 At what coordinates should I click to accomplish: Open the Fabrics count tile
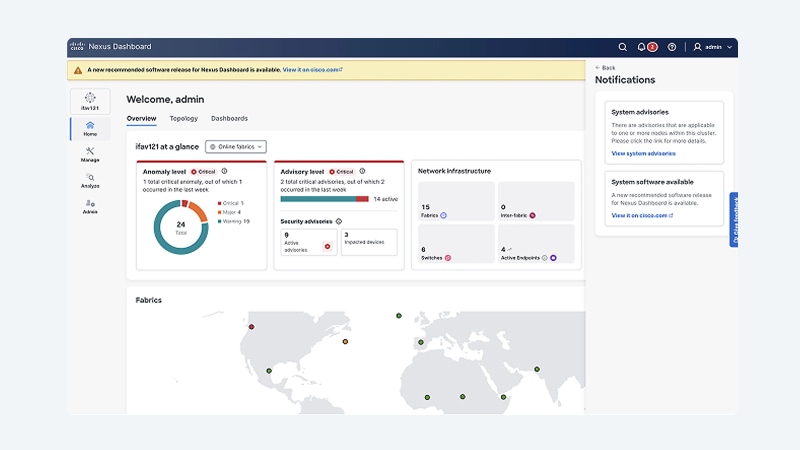pos(456,201)
